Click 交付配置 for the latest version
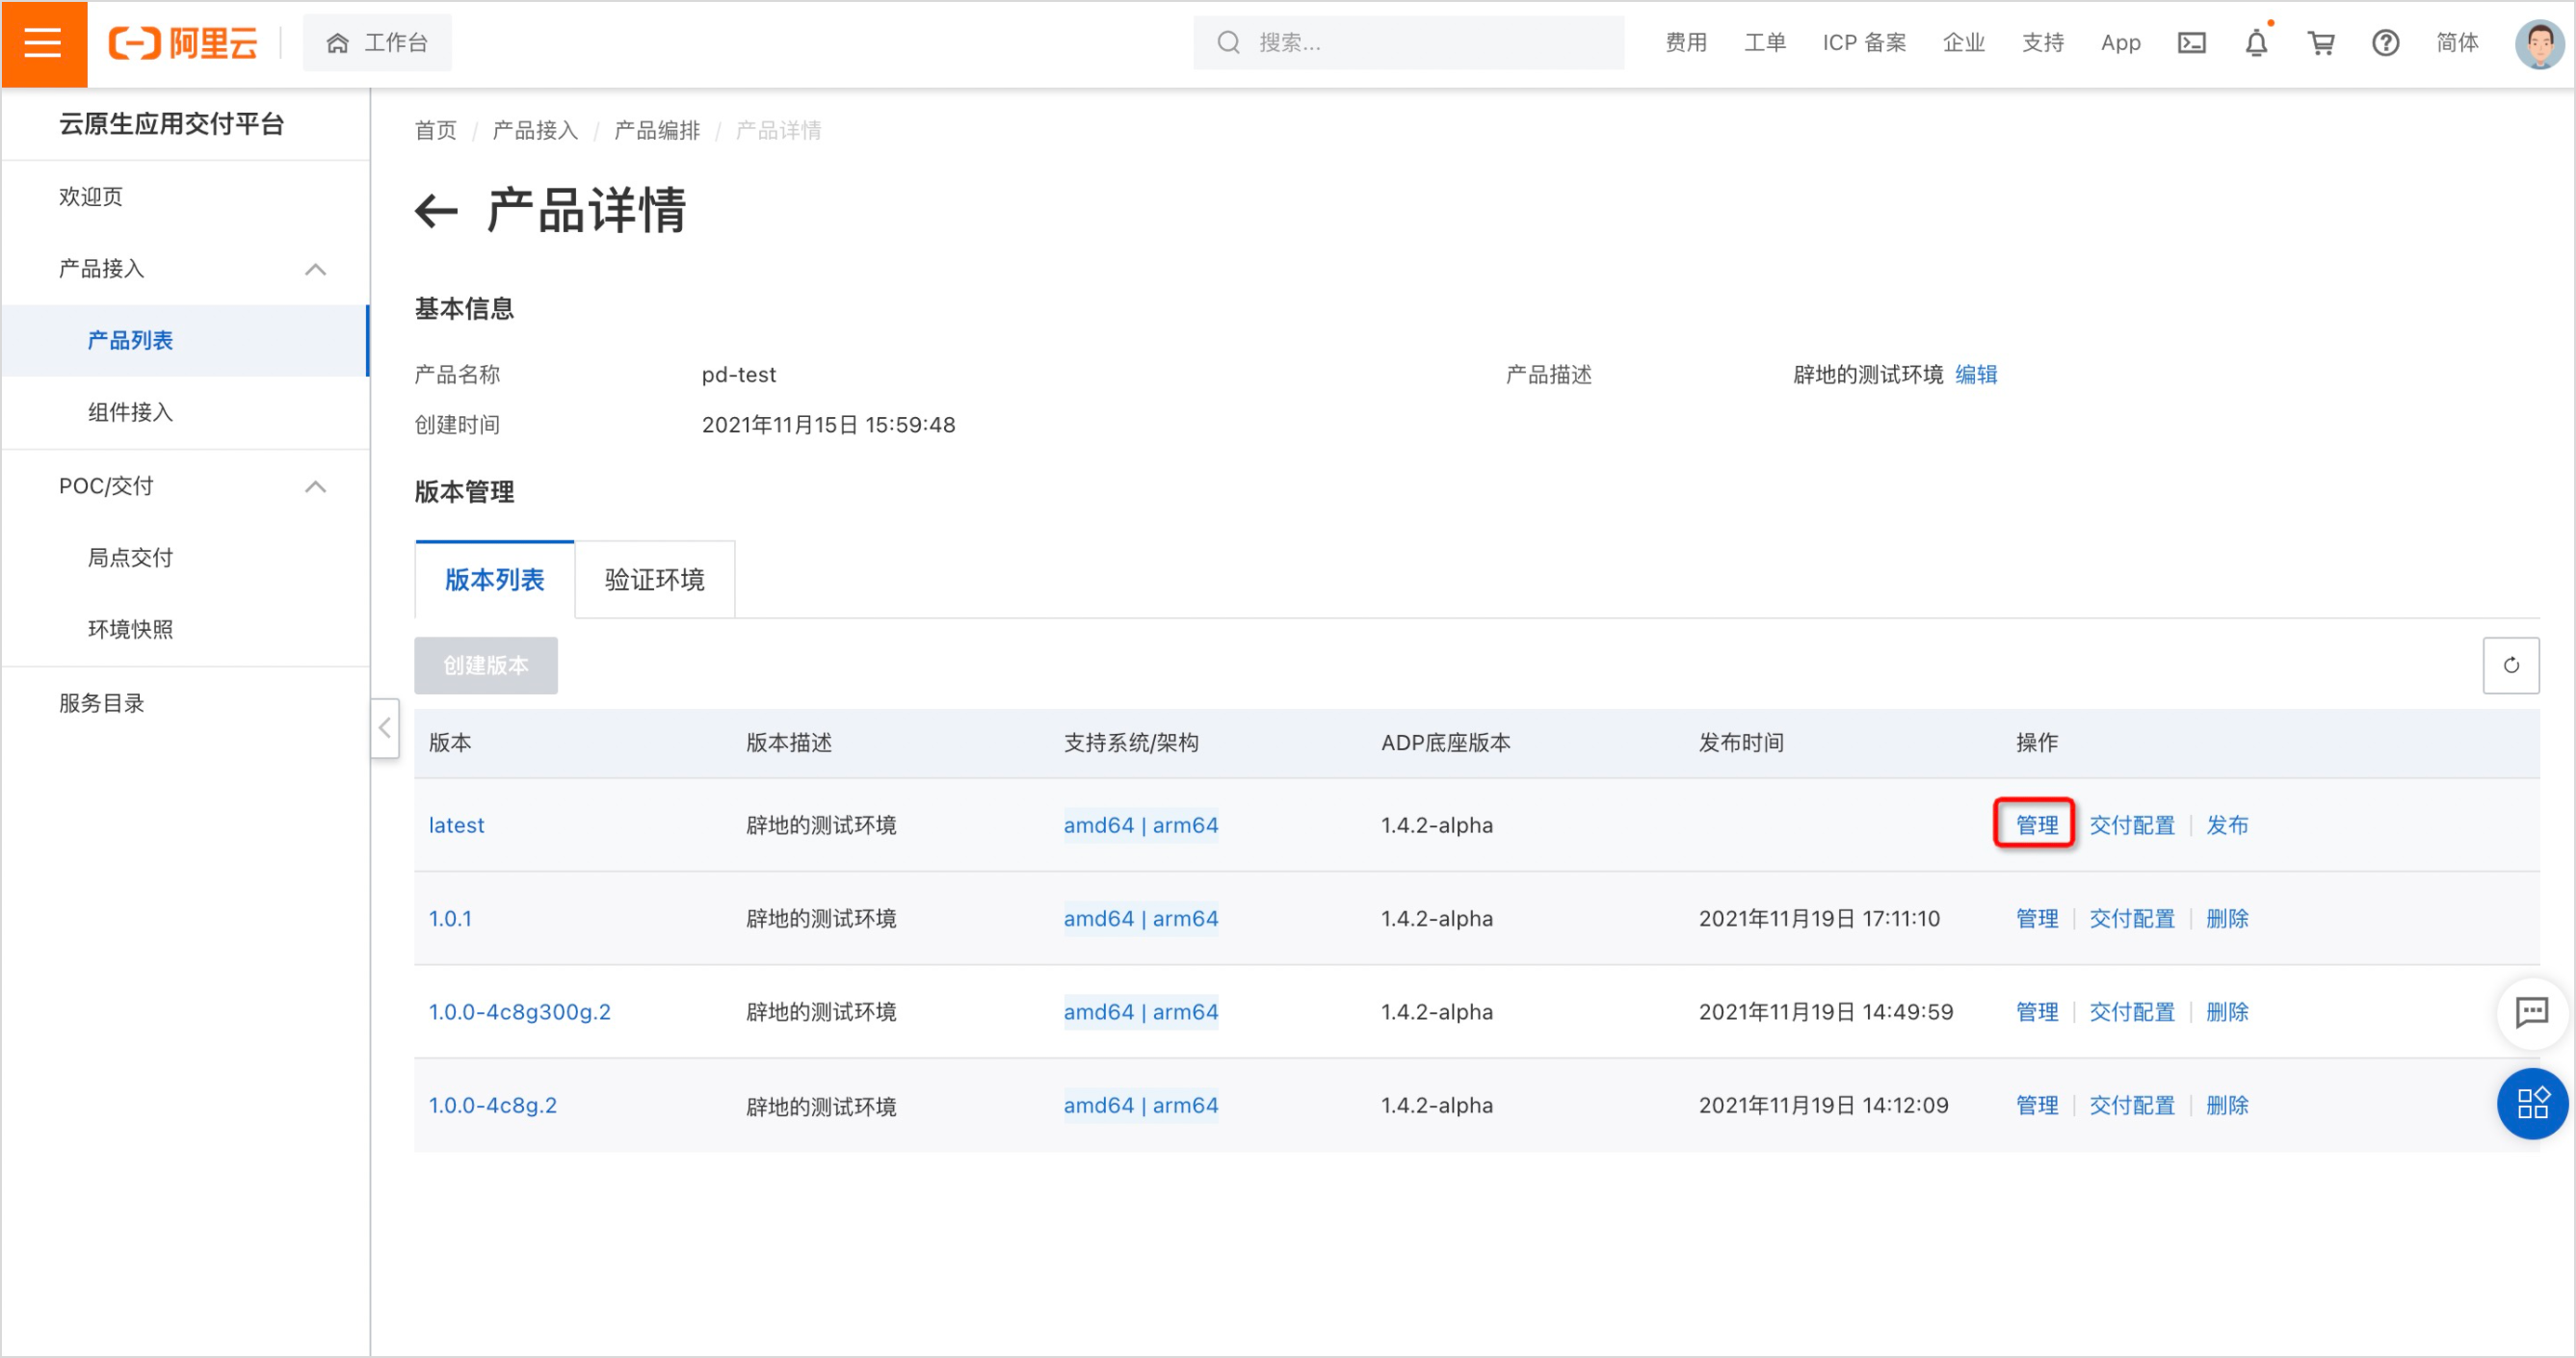 [x=2131, y=825]
